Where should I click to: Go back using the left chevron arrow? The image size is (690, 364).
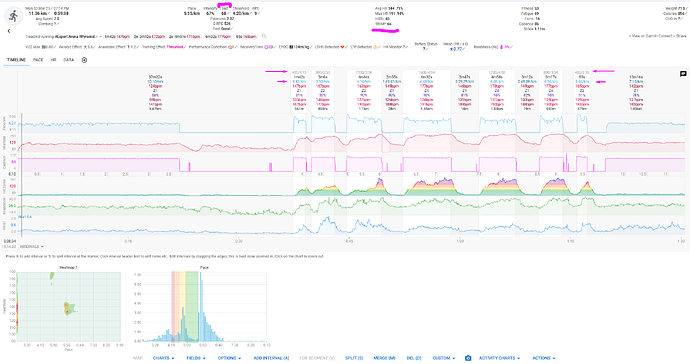click(9, 31)
